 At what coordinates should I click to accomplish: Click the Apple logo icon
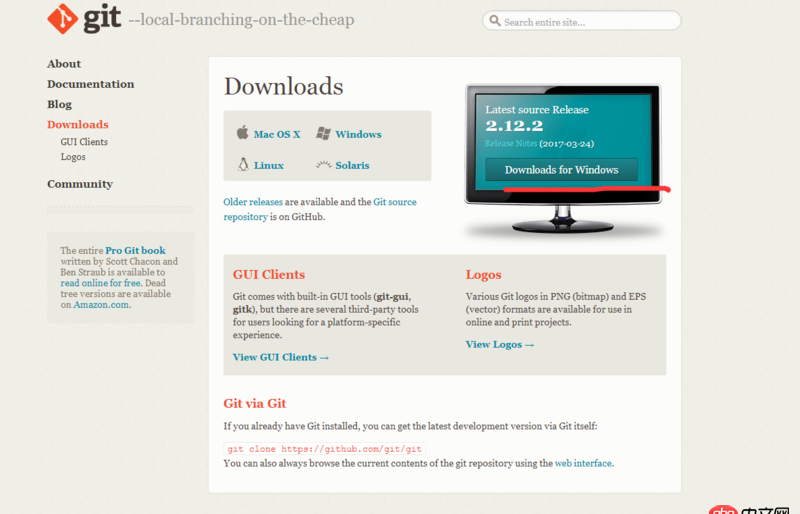tap(242, 133)
